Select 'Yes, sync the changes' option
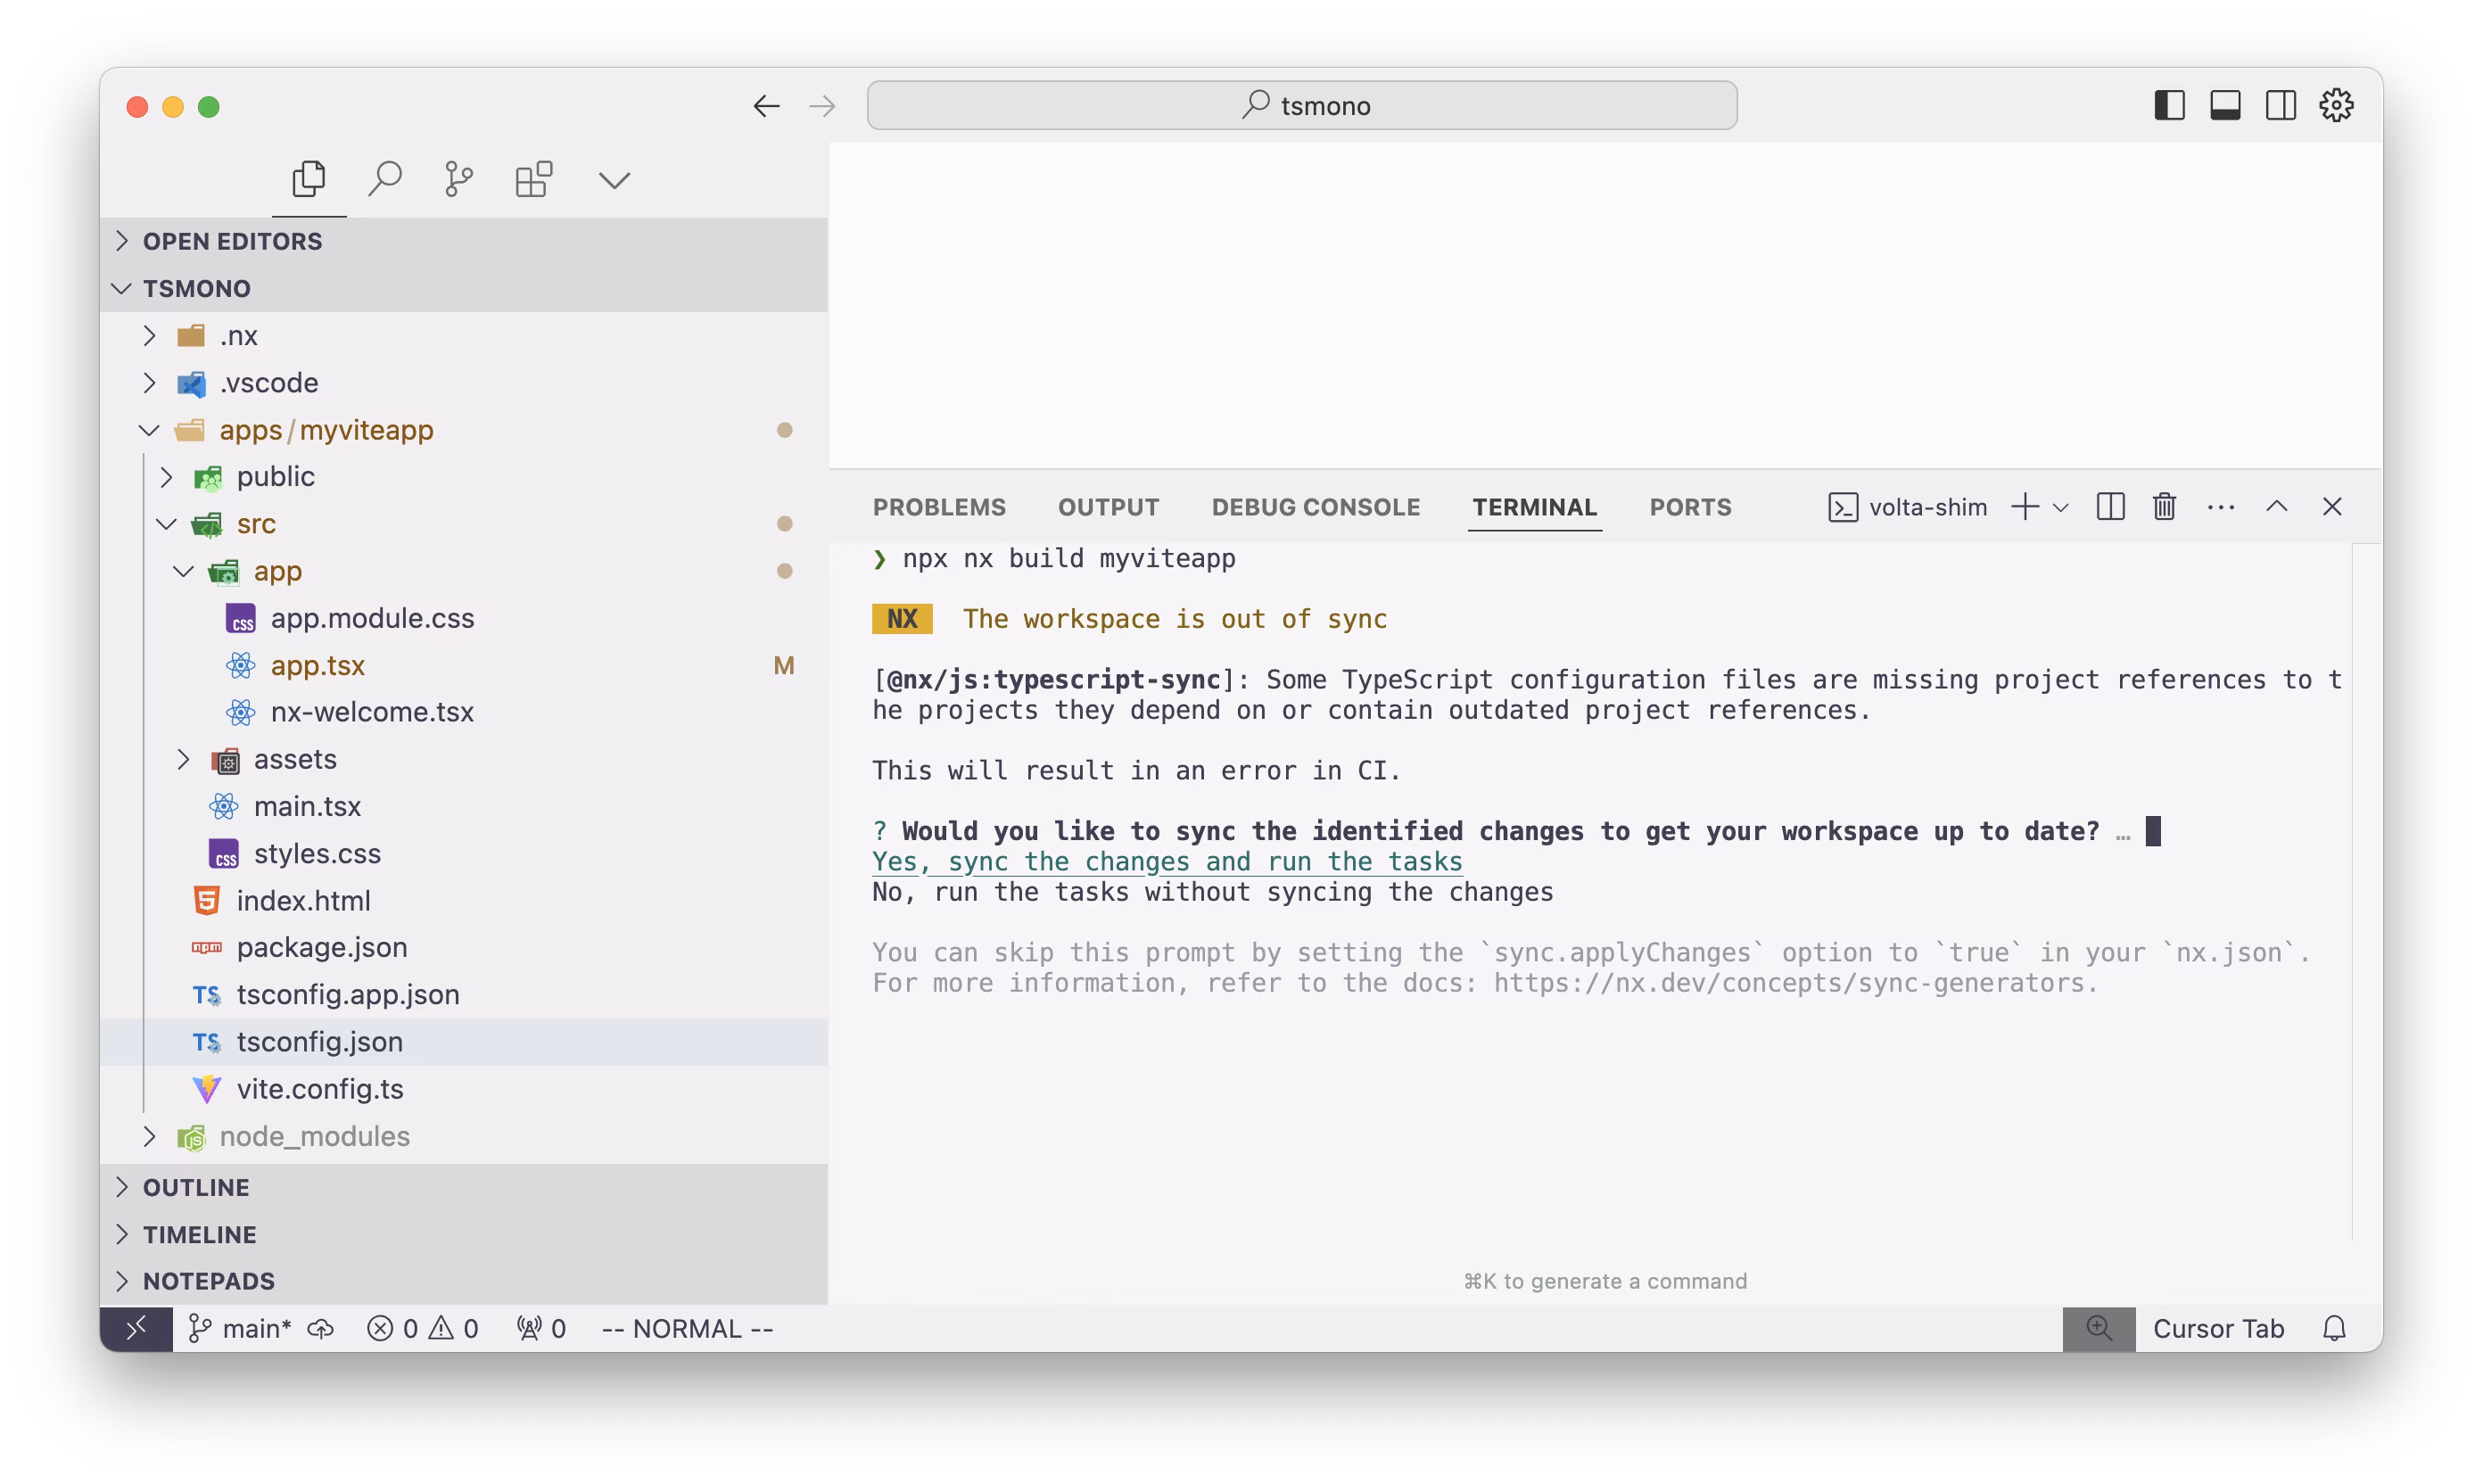The image size is (2483, 1484). pyautogui.click(x=1167, y=861)
